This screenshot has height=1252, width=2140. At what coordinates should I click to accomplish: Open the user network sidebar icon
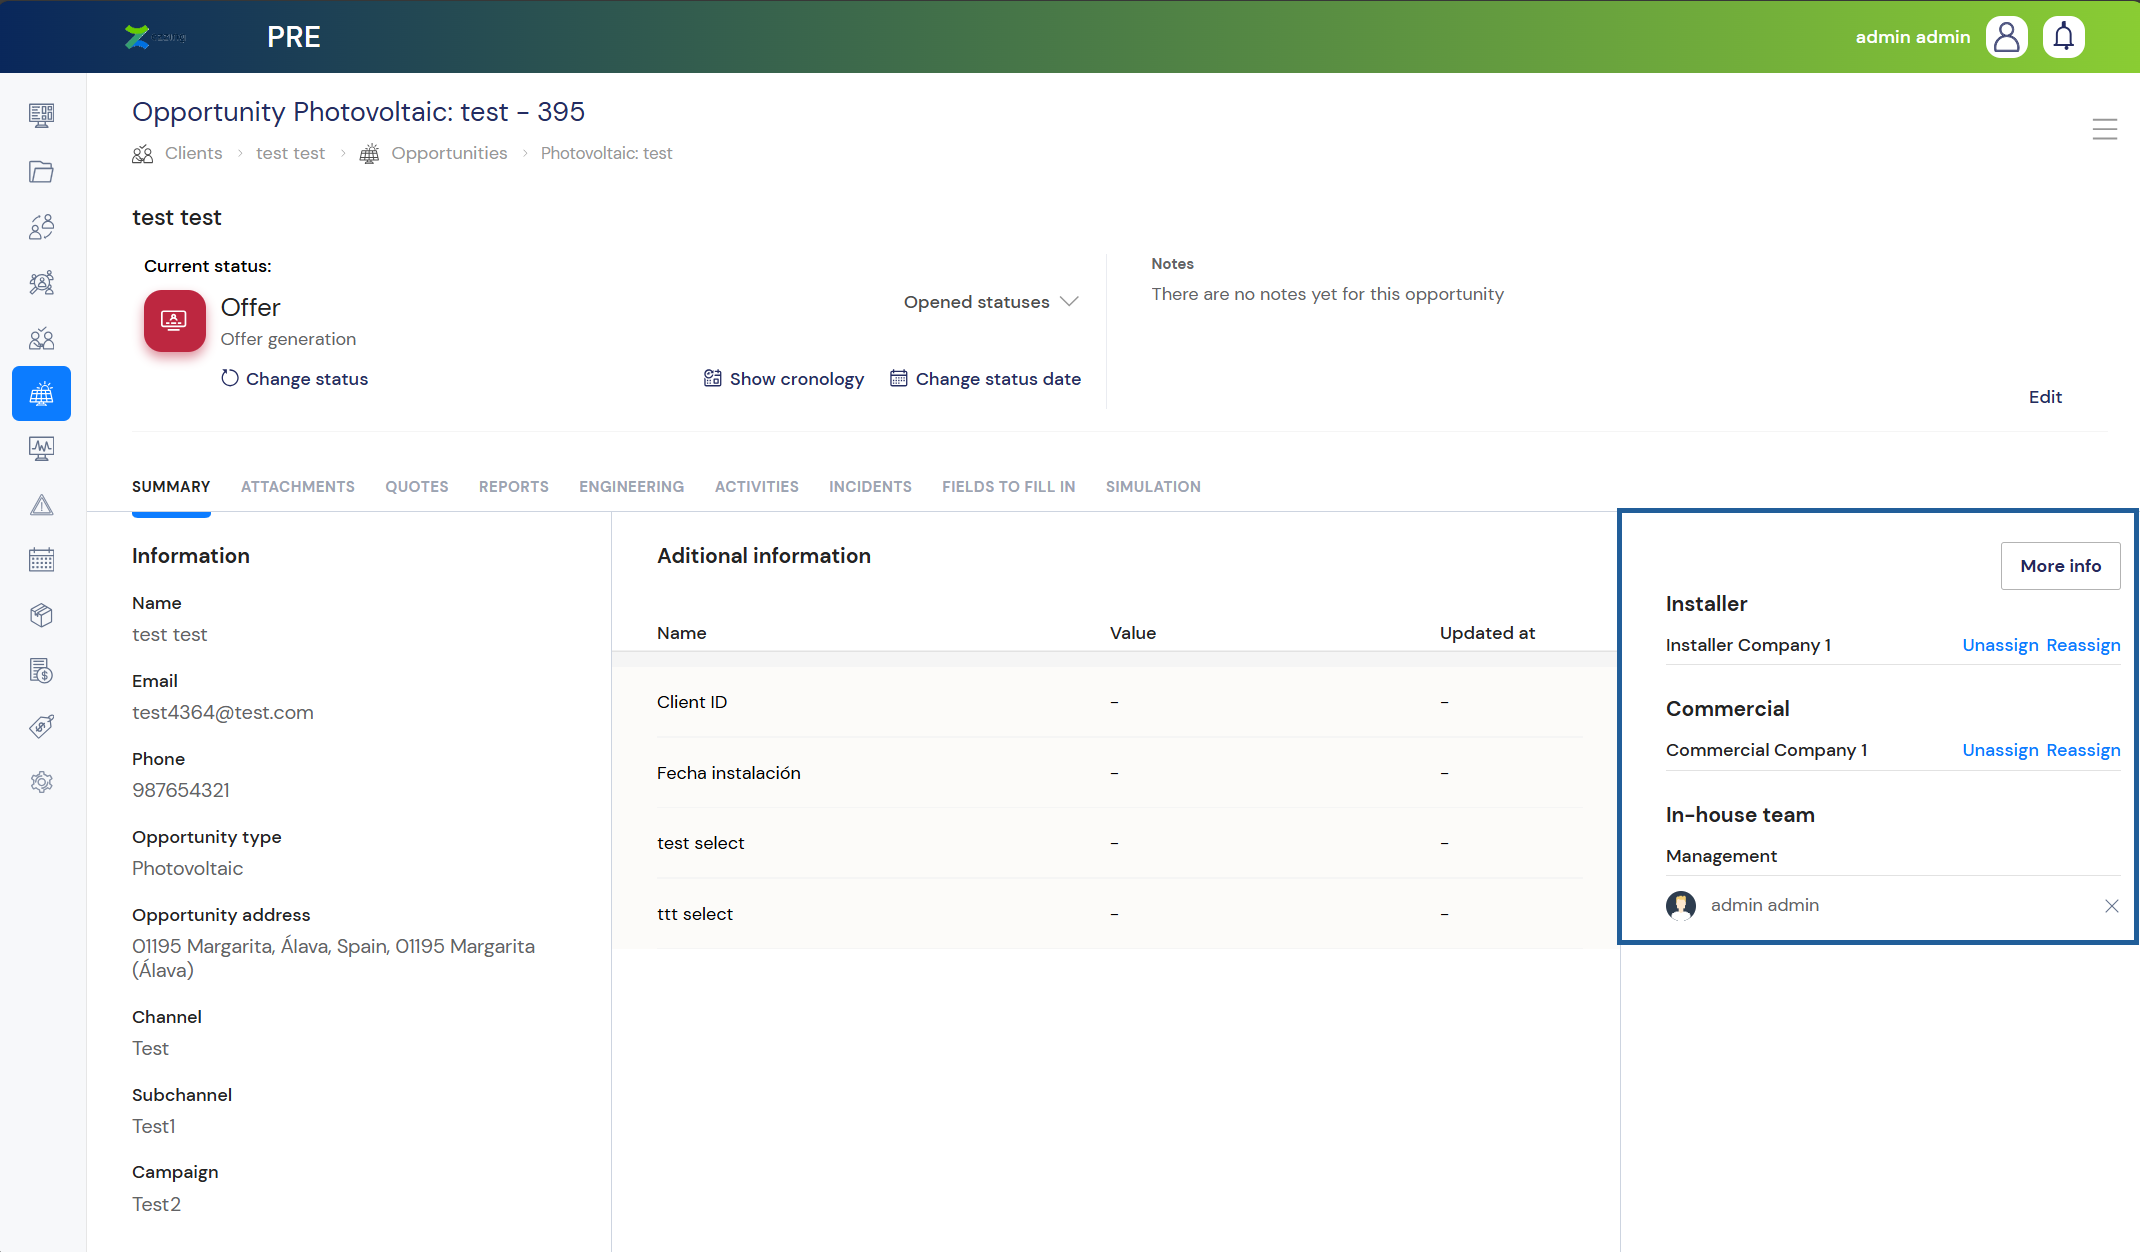click(x=41, y=283)
